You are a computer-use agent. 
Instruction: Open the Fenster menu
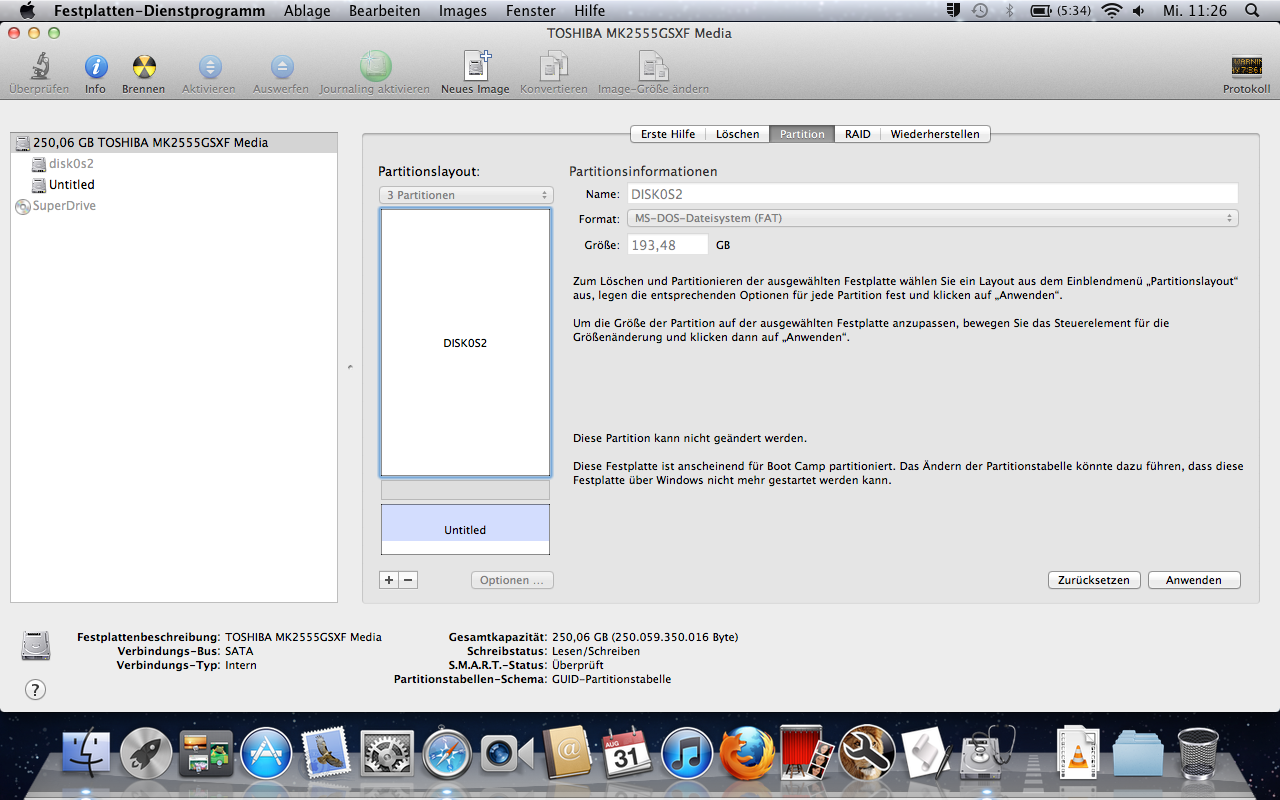pos(531,10)
